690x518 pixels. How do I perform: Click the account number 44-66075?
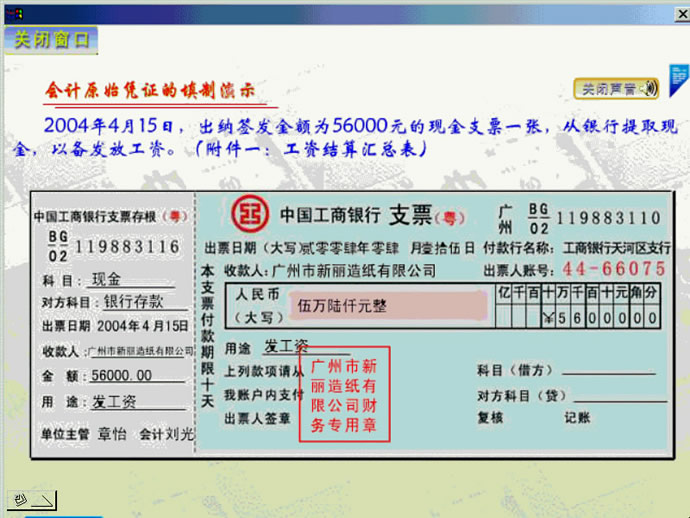(614, 268)
